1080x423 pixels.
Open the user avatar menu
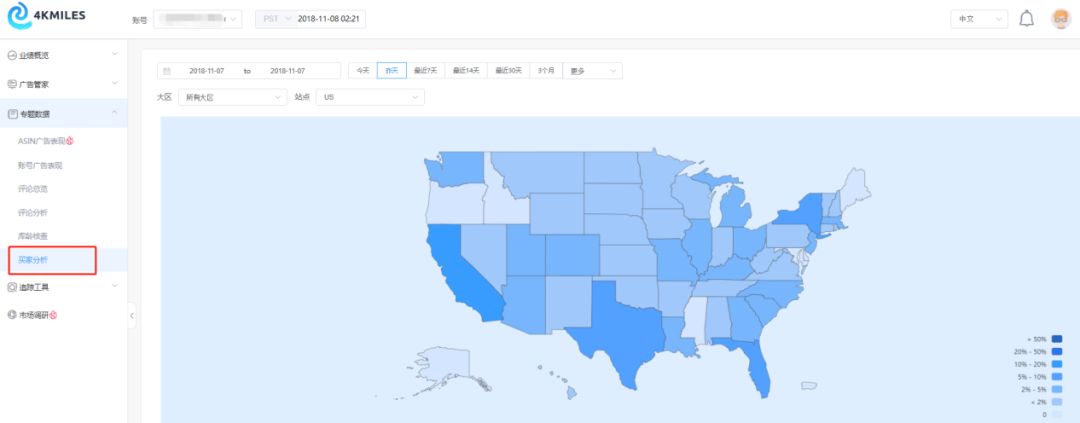click(x=1061, y=19)
